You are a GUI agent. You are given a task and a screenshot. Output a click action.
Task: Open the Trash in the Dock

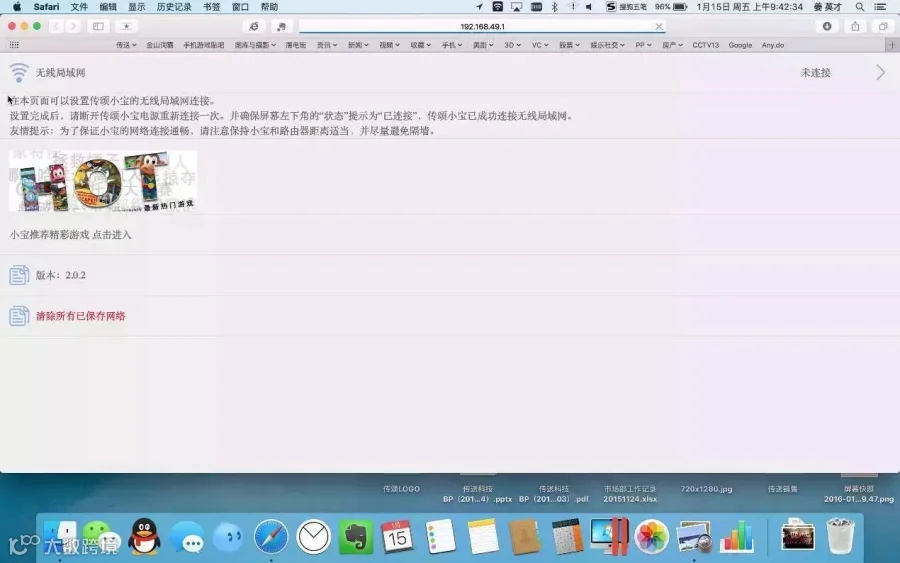(x=841, y=536)
